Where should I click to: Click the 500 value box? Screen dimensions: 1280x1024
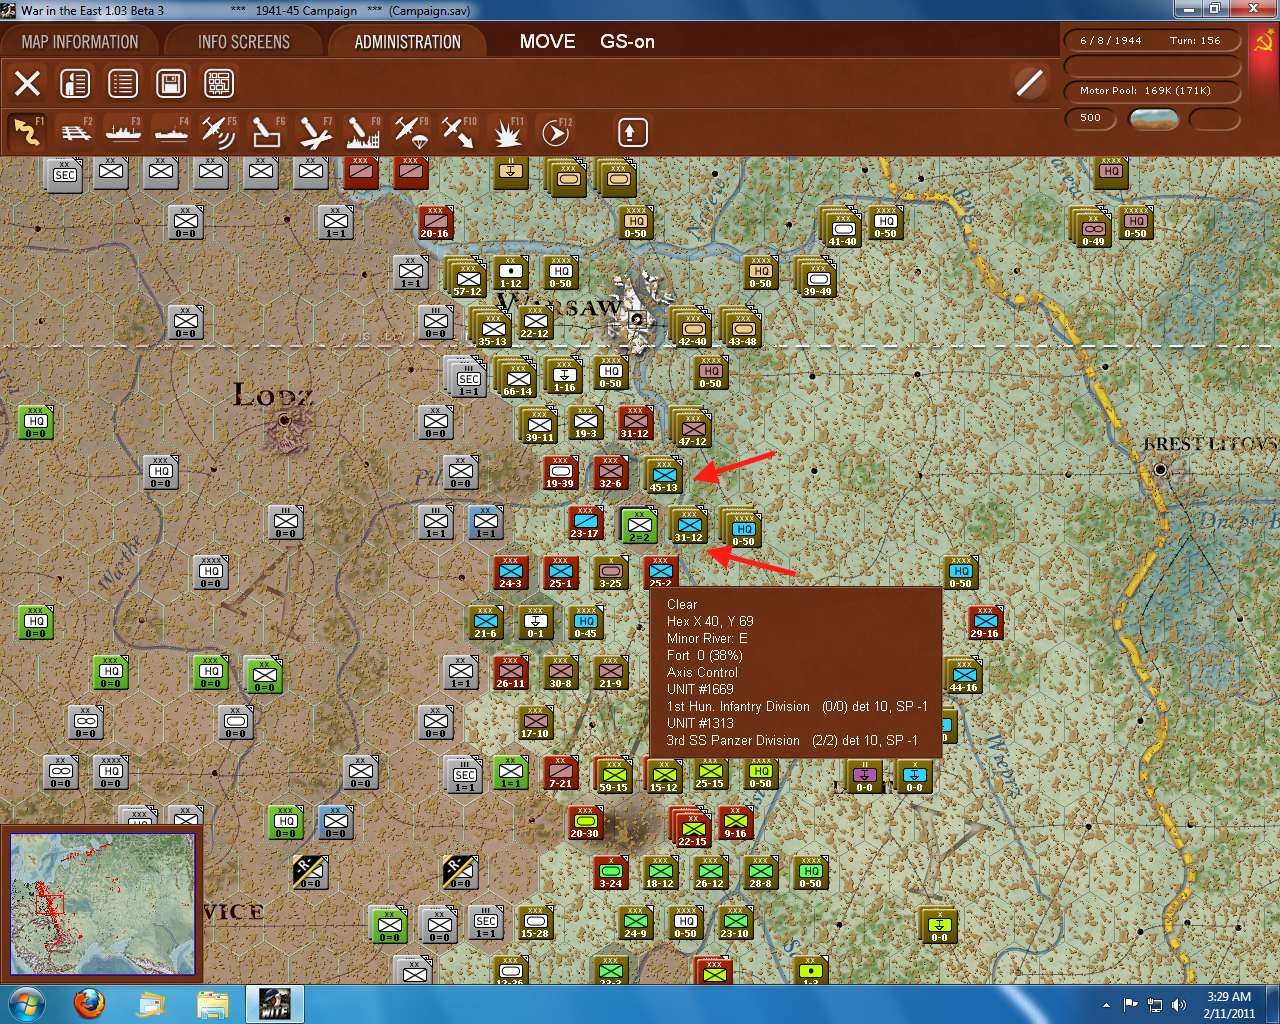tap(1091, 118)
